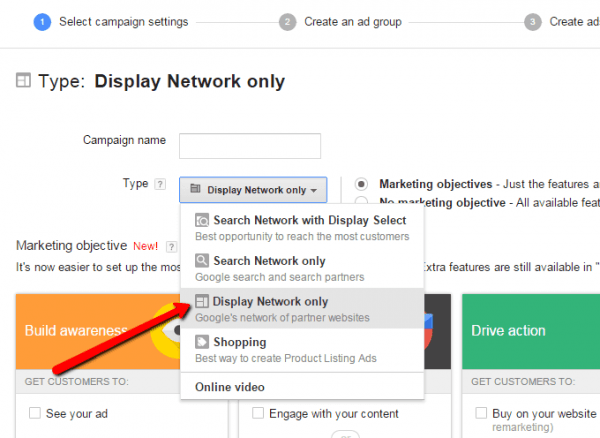Click the Buy on your website label
Screen dimensions: 600x438
tap(544, 414)
